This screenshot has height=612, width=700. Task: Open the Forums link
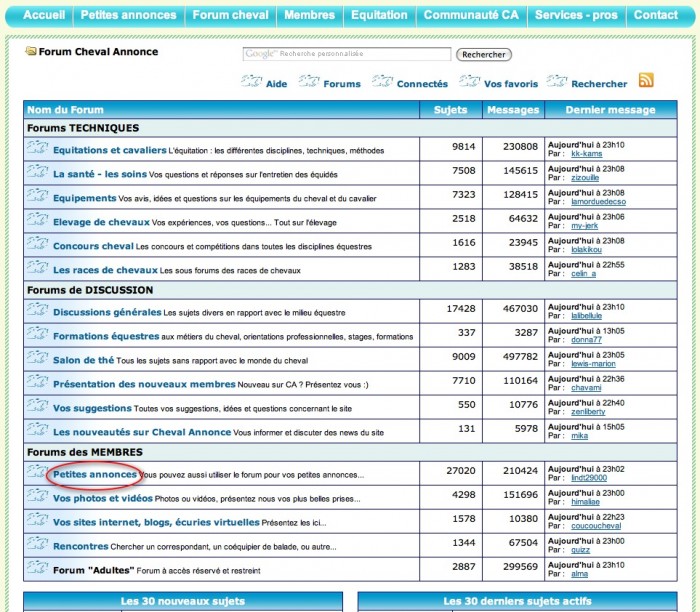coord(342,84)
